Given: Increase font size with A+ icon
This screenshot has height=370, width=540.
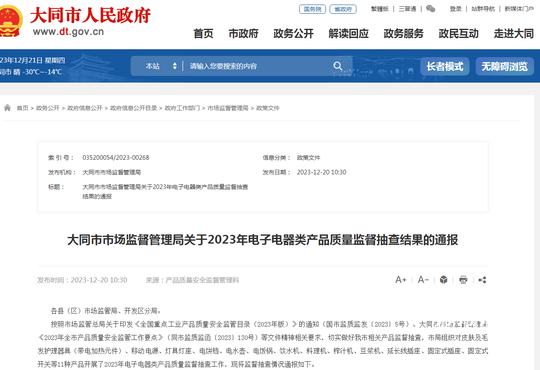Looking at the screenshot, I should pos(401,279).
